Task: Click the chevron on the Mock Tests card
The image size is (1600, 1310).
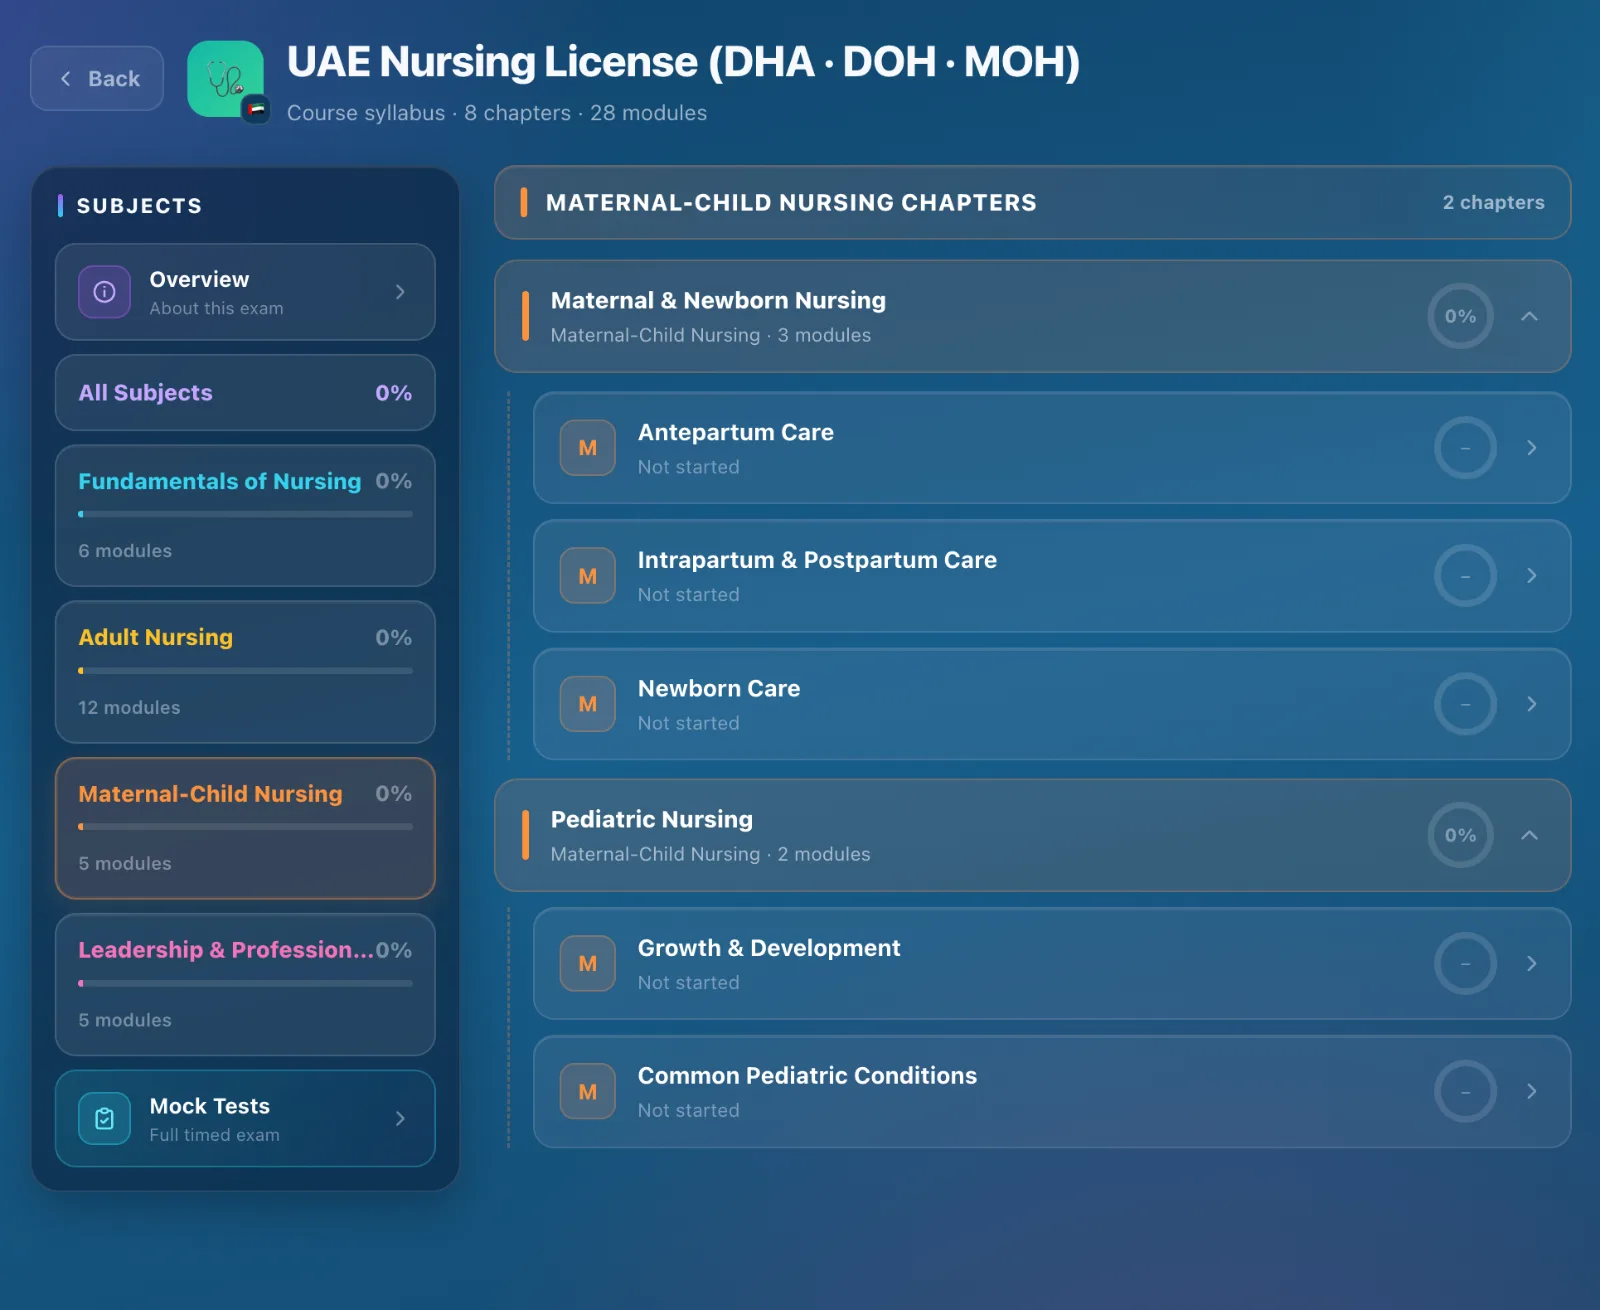Action: tap(400, 1118)
